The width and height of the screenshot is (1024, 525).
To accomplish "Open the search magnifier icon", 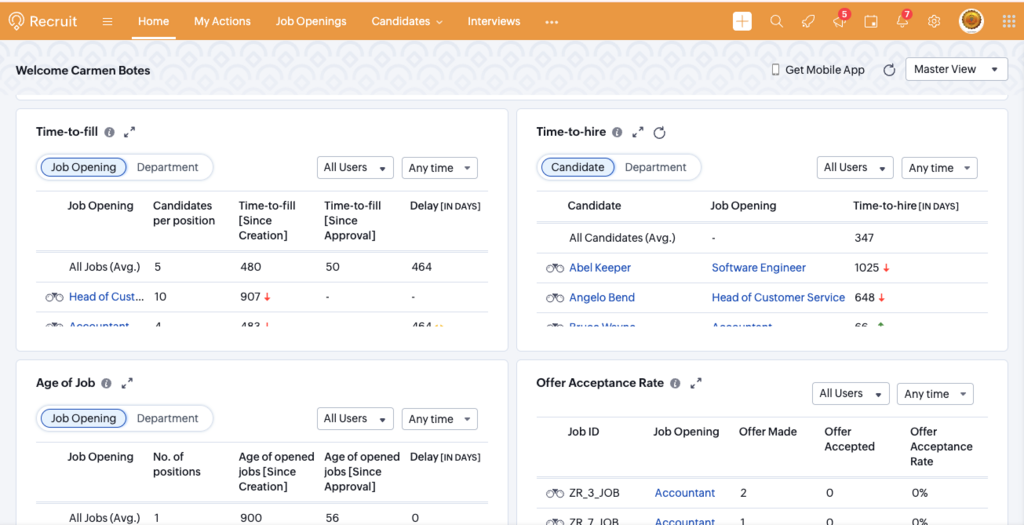I will (x=776, y=21).
